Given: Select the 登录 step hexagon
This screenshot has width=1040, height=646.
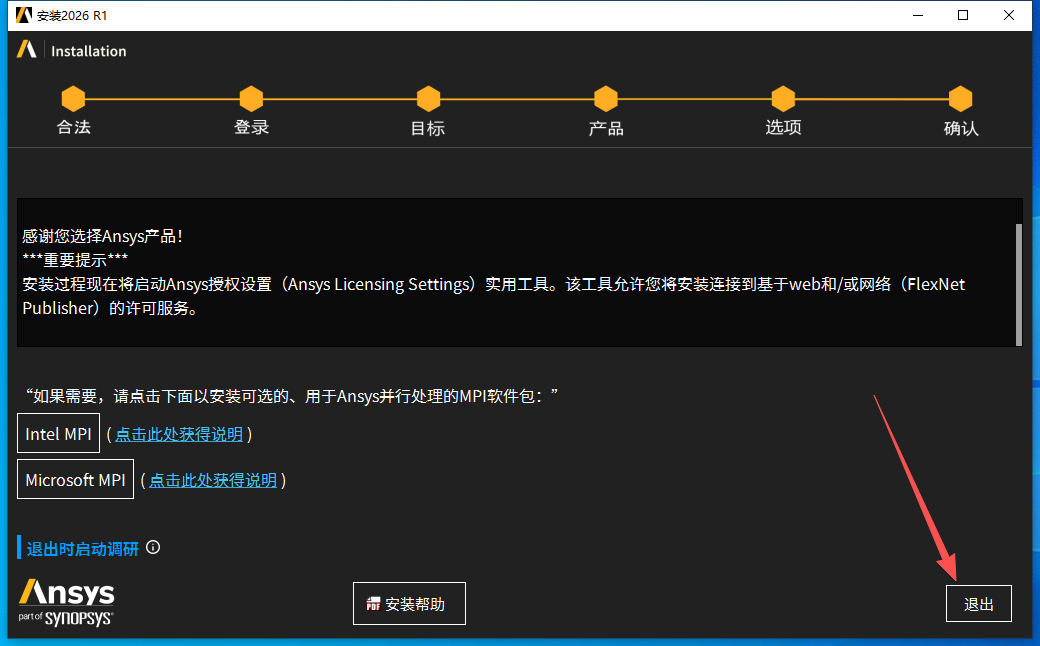Looking at the screenshot, I should (251, 98).
